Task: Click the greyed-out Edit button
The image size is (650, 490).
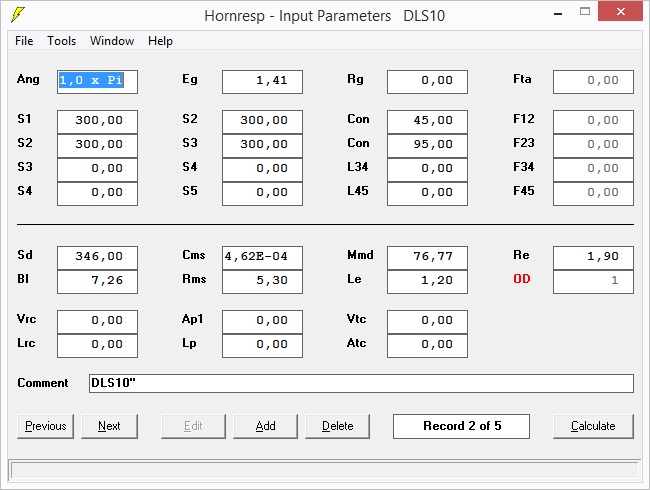Action: [x=193, y=426]
